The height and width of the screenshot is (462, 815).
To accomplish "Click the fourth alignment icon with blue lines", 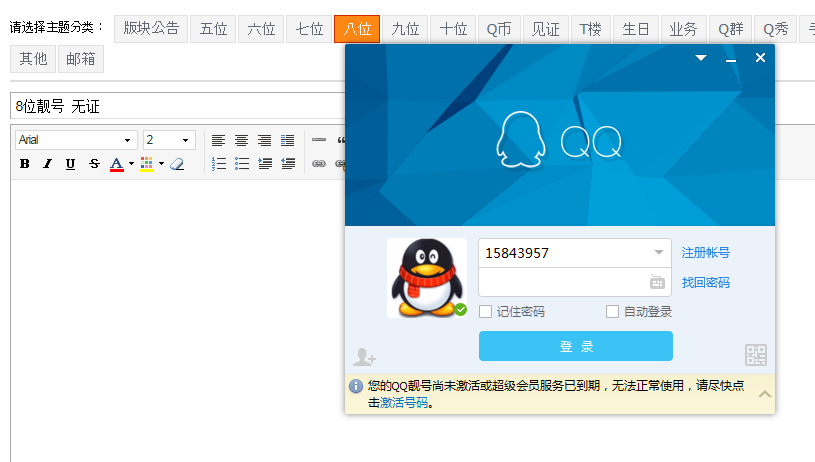I will coord(287,140).
